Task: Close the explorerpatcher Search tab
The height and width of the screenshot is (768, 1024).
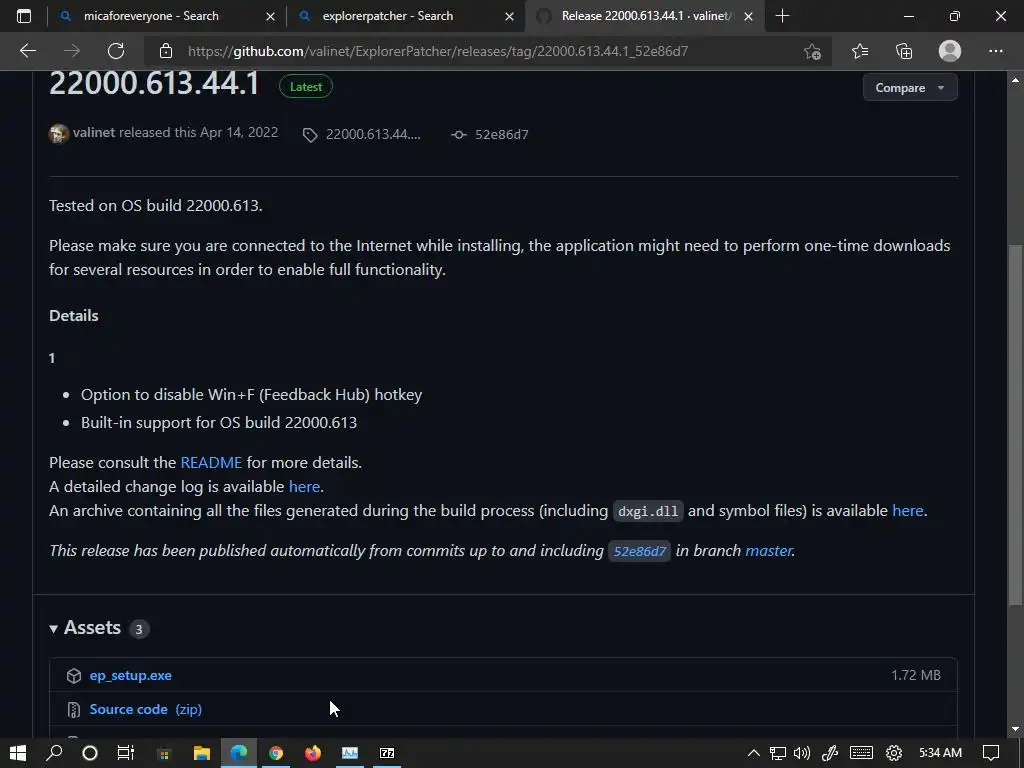Action: pos(509,16)
